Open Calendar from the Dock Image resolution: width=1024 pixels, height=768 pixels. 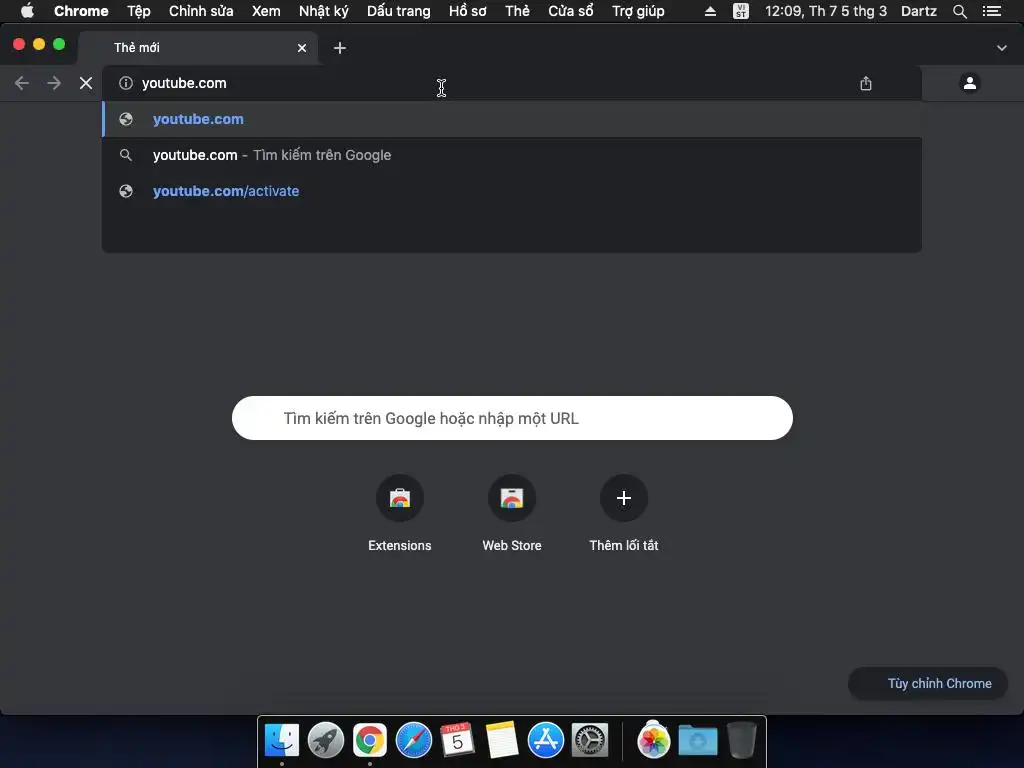(457, 740)
